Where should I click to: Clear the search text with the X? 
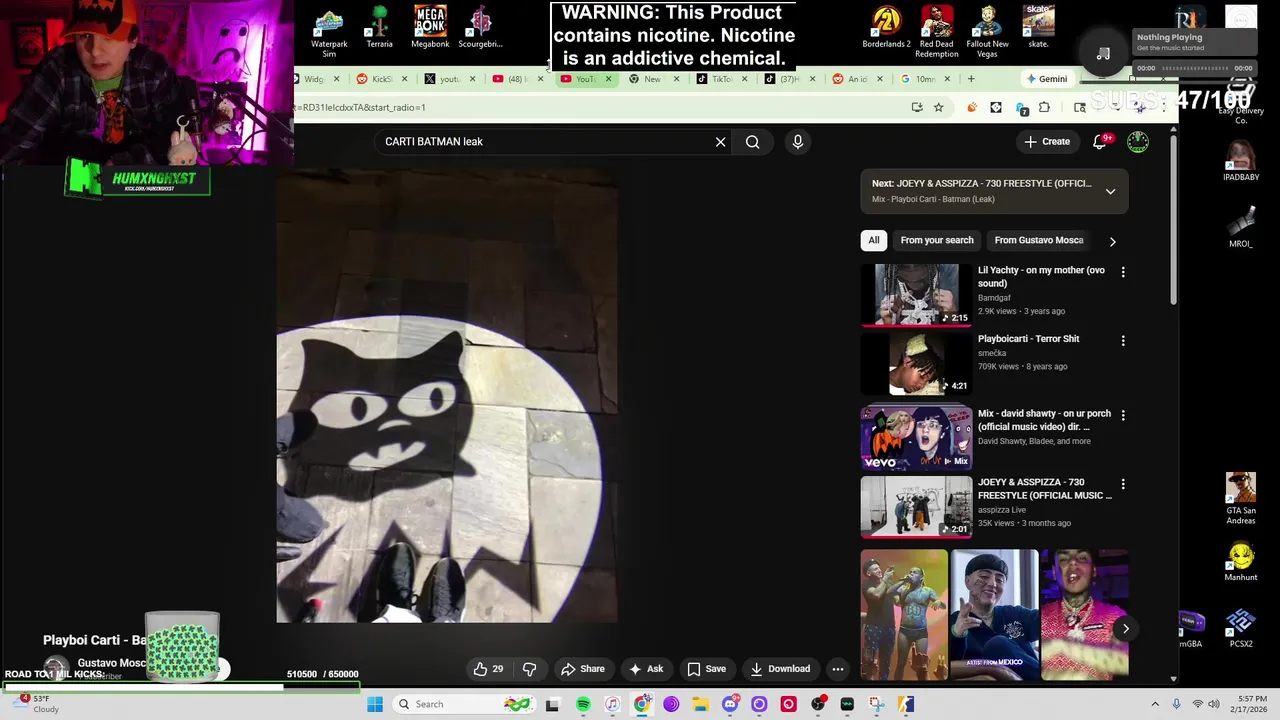[720, 142]
